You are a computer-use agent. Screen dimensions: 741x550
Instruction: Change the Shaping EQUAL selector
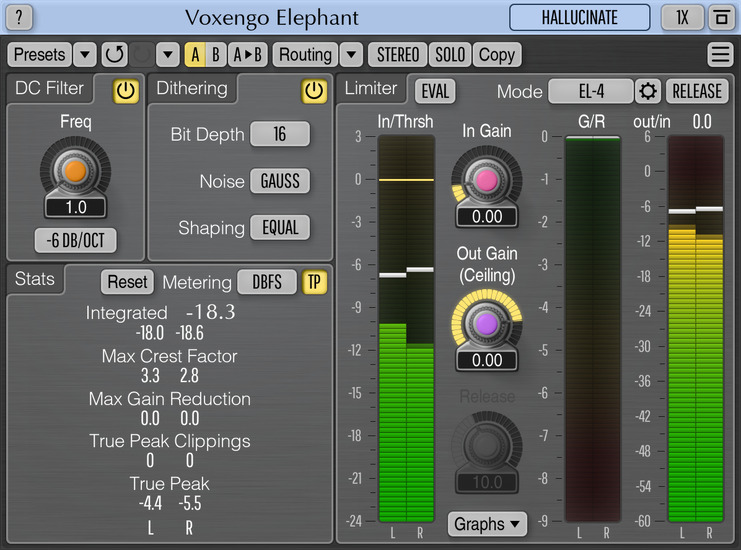point(280,228)
